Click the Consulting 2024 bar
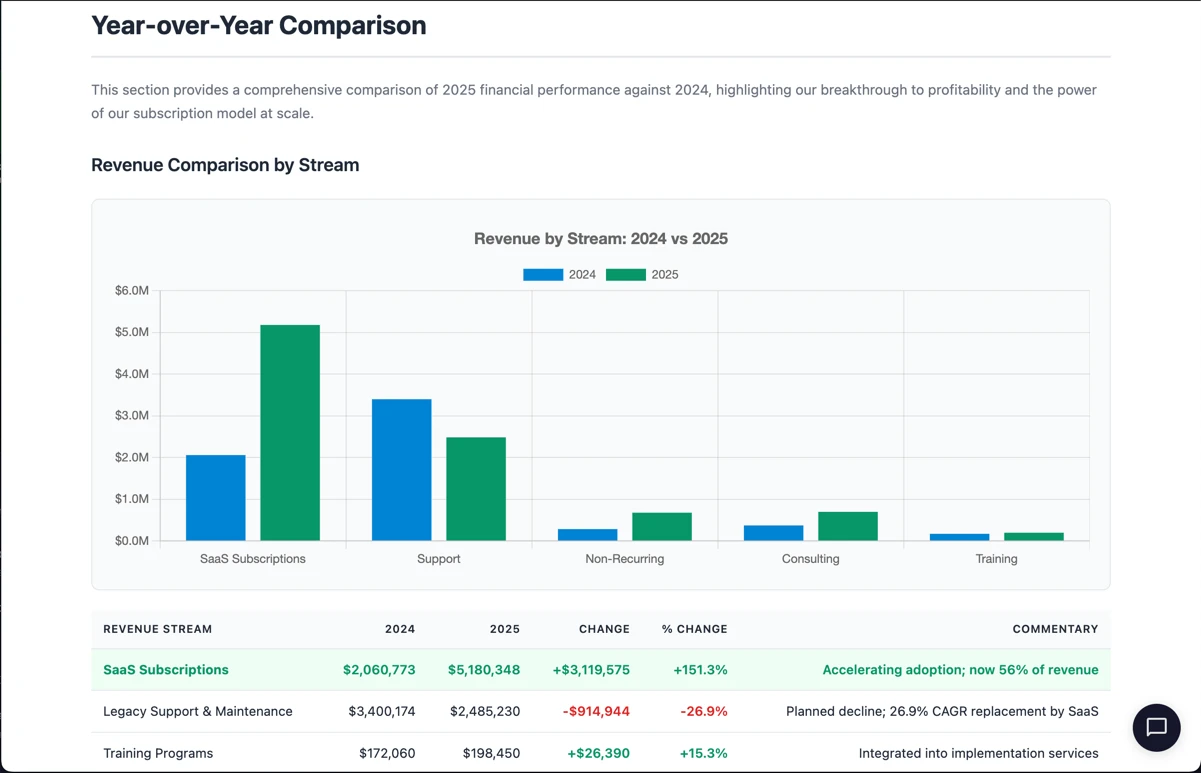Image resolution: width=1201 pixels, height=773 pixels. pyautogui.click(x=773, y=533)
